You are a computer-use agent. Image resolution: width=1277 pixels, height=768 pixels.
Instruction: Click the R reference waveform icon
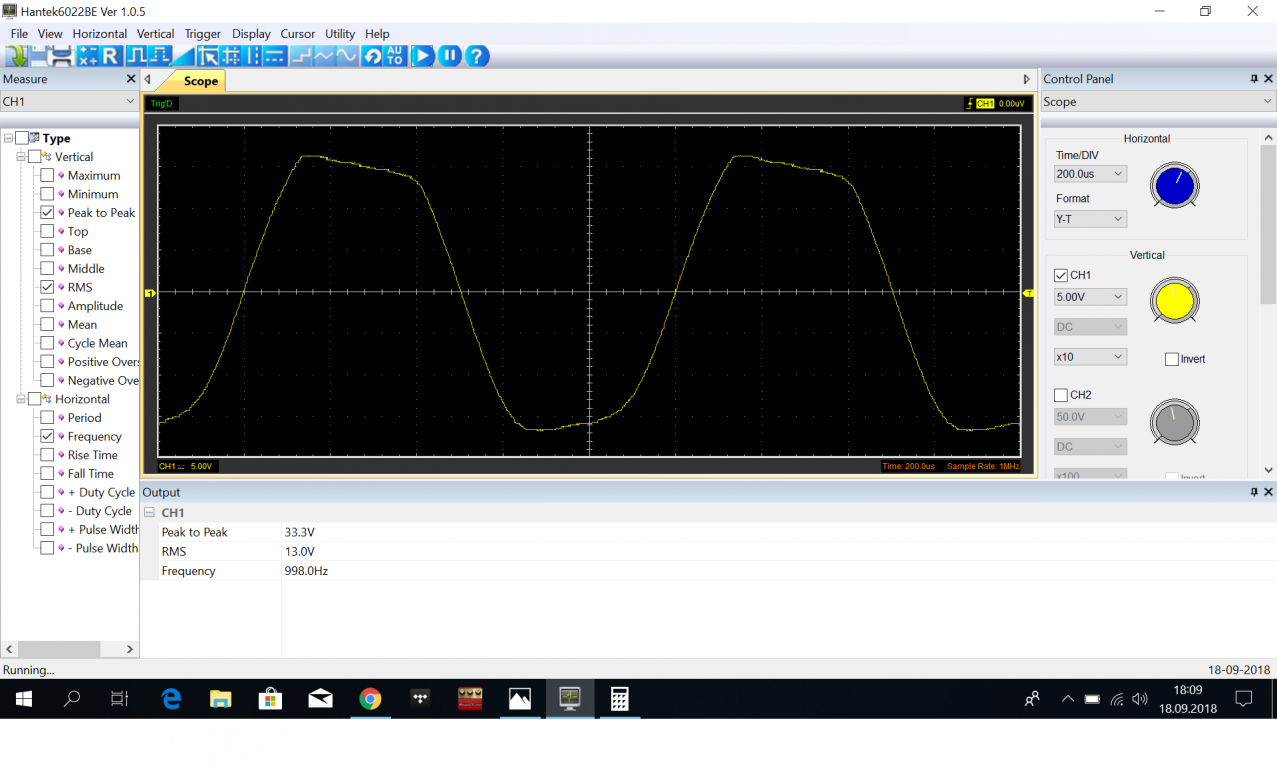click(x=110, y=56)
